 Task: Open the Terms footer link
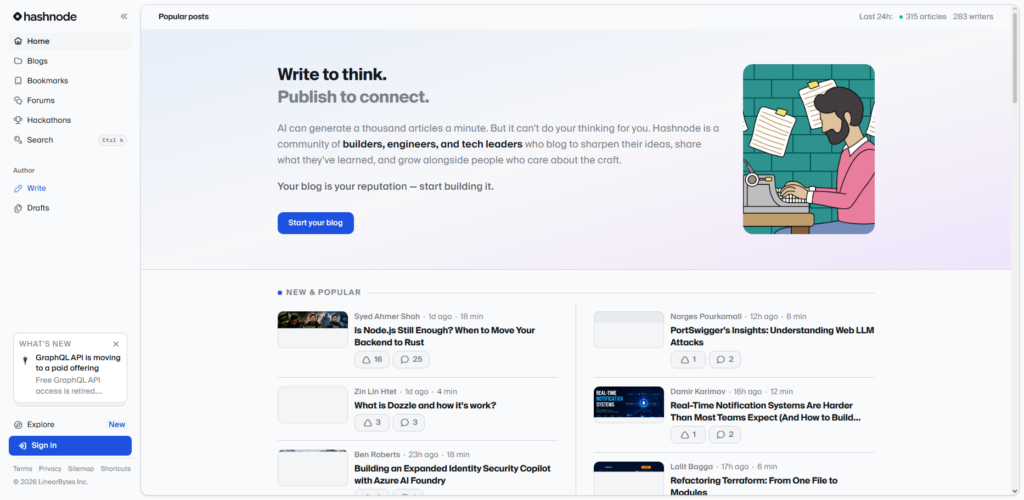coord(22,469)
